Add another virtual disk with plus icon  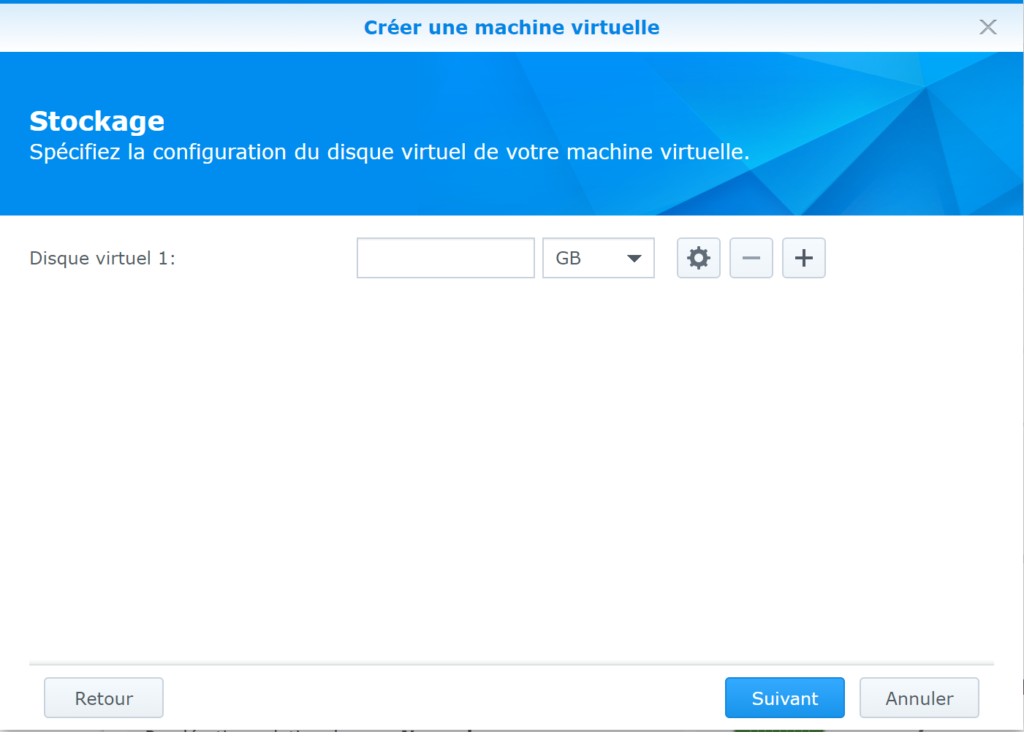(803, 258)
